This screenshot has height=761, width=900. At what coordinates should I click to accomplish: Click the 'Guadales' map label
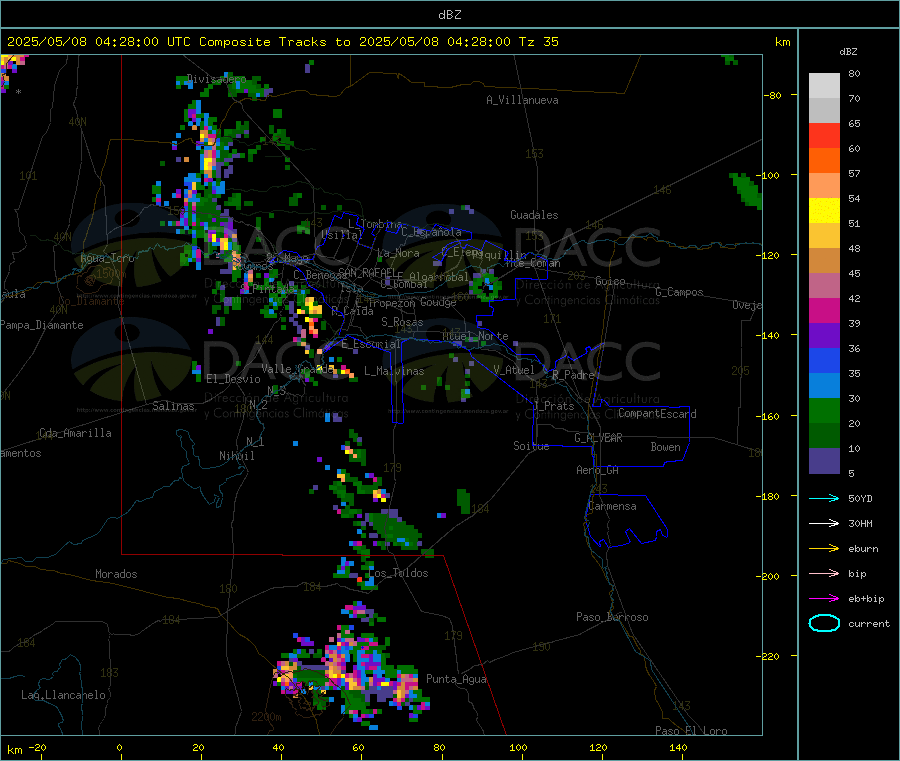(x=534, y=215)
